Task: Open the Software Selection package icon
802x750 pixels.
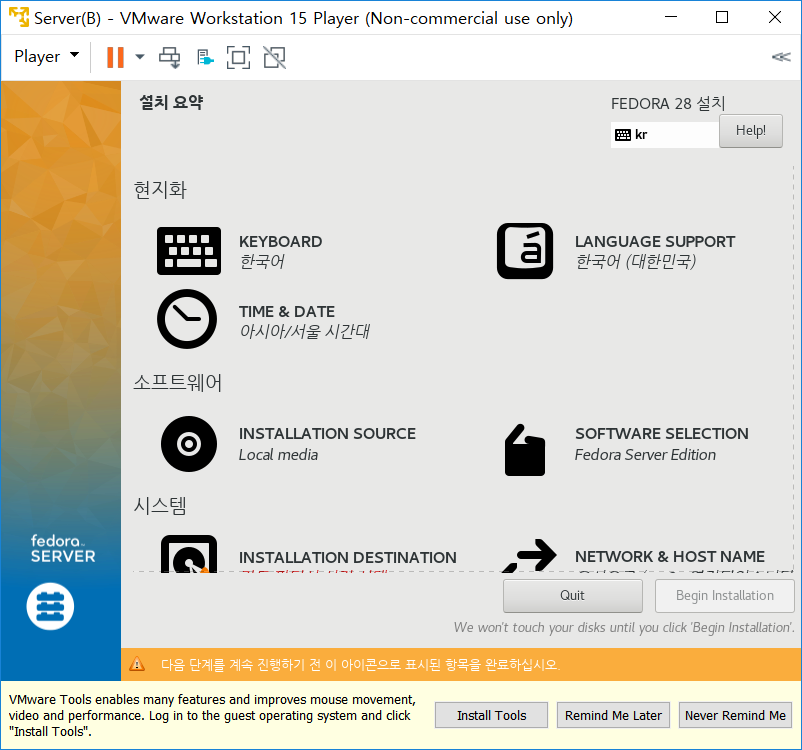Action: pyautogui.click(x=525, y=450)
